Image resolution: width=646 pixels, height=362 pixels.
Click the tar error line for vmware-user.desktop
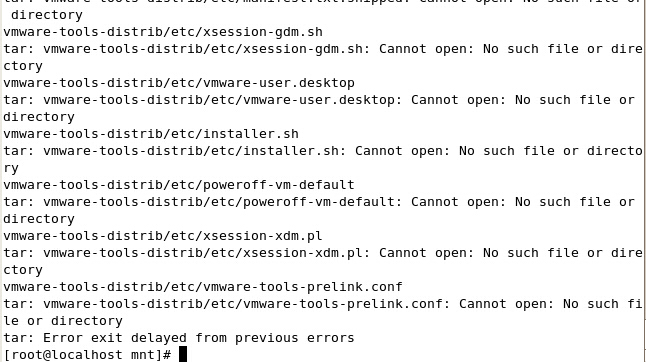(319, 100)
